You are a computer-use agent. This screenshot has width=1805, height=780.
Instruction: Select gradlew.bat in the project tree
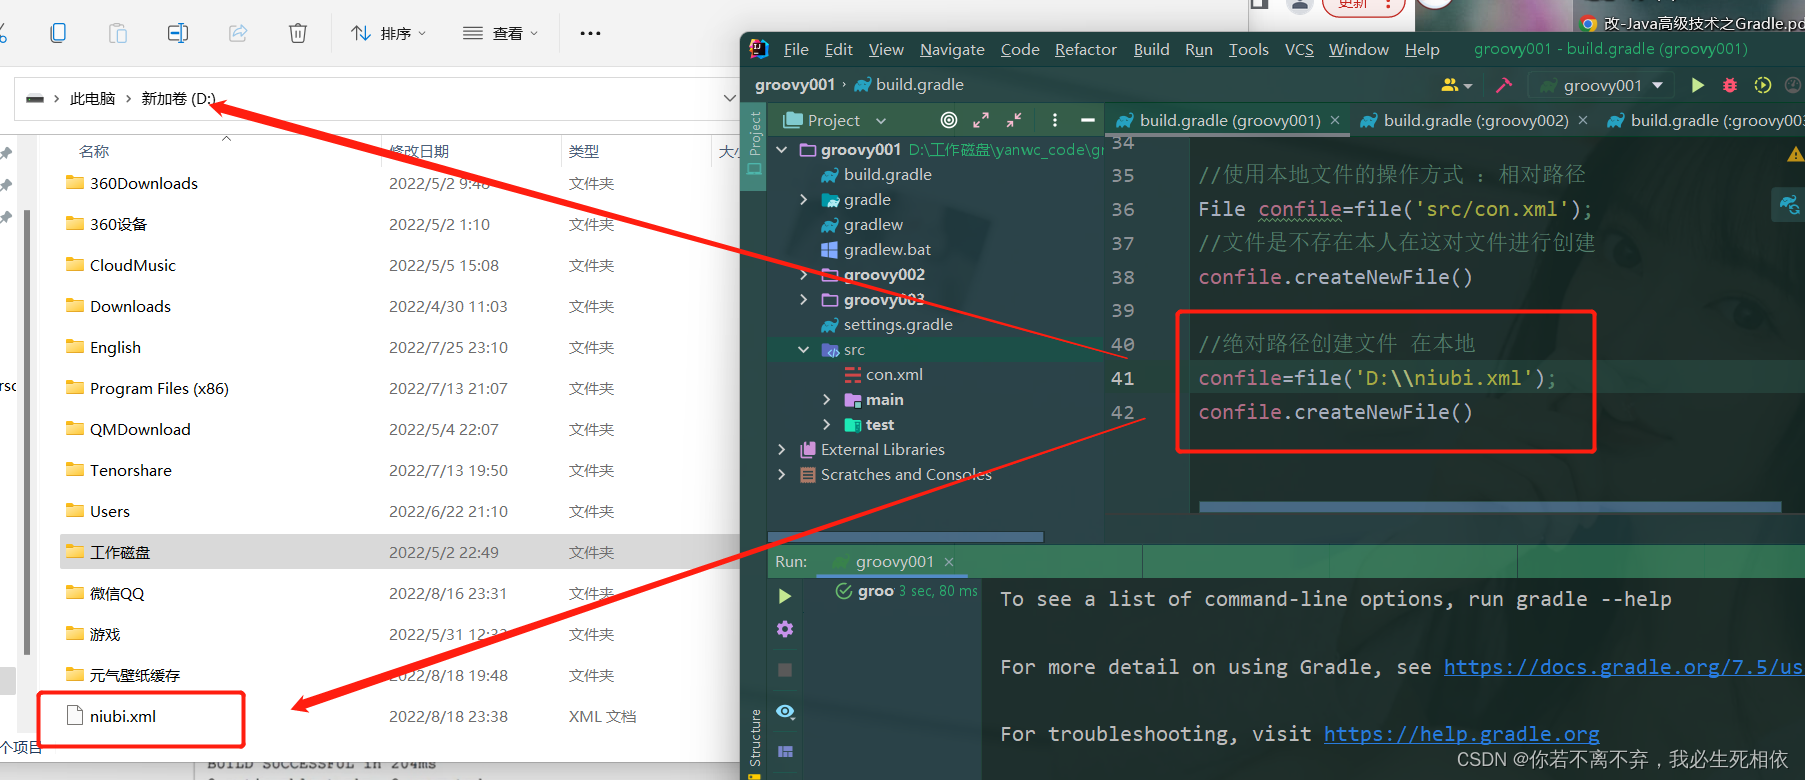coord(876,249)
